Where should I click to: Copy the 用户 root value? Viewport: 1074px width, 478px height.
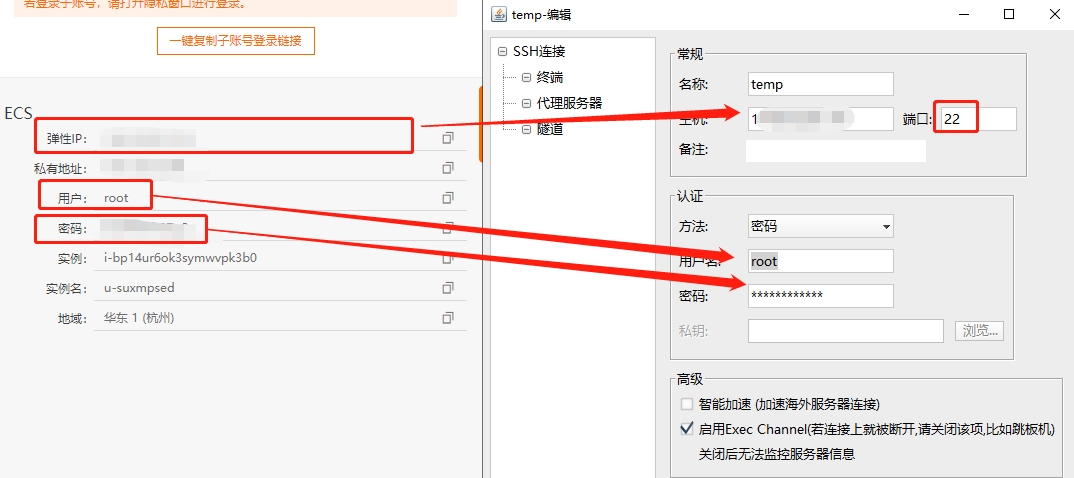pos(448,198)
